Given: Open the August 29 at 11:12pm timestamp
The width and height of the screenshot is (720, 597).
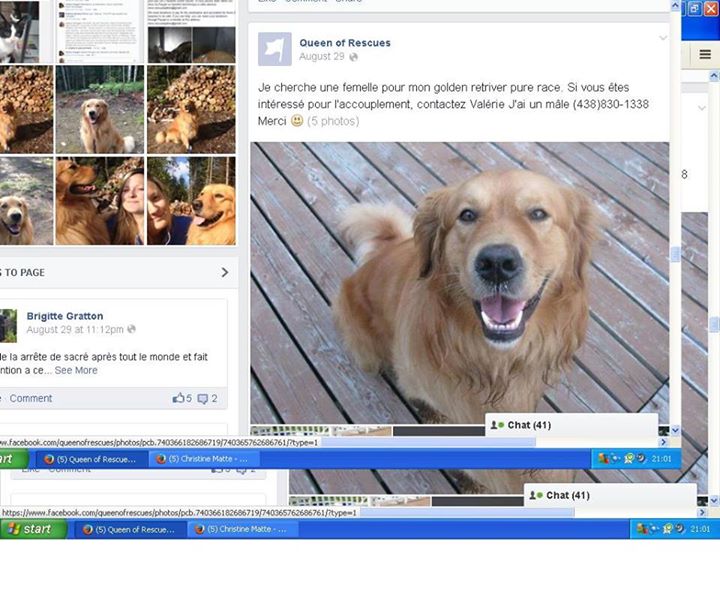Looking at the screenshot, I should [75, 329].
